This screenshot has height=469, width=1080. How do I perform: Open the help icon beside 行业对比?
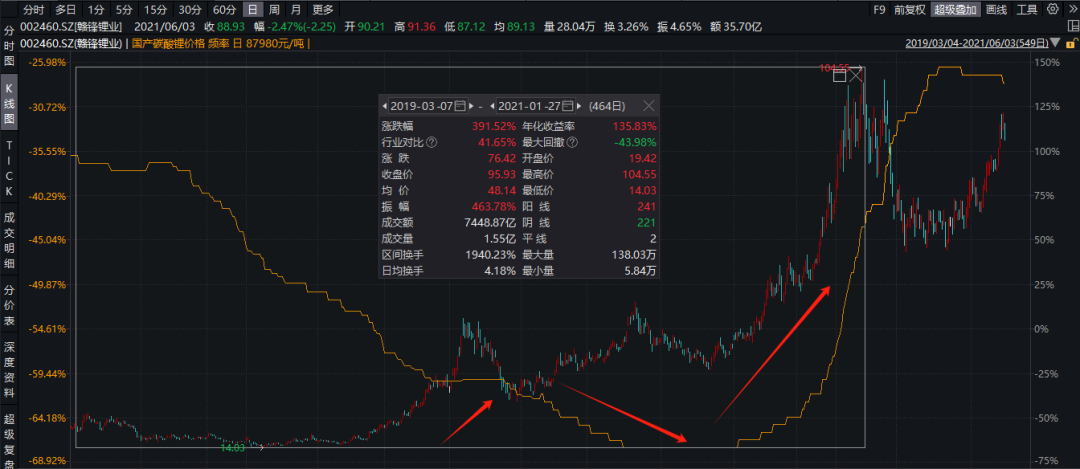pyautogui.click(x=431, y=143)
